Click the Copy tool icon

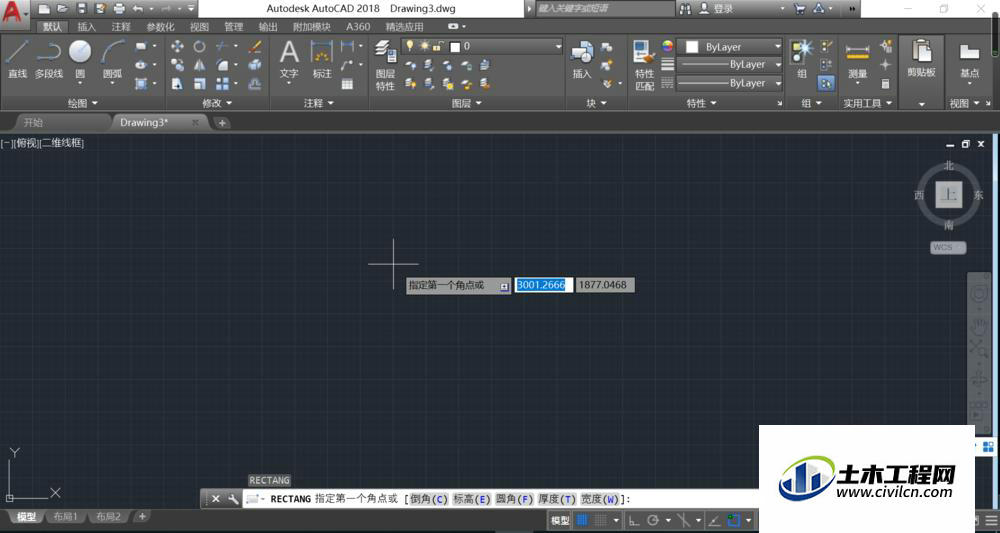point(177,65)
